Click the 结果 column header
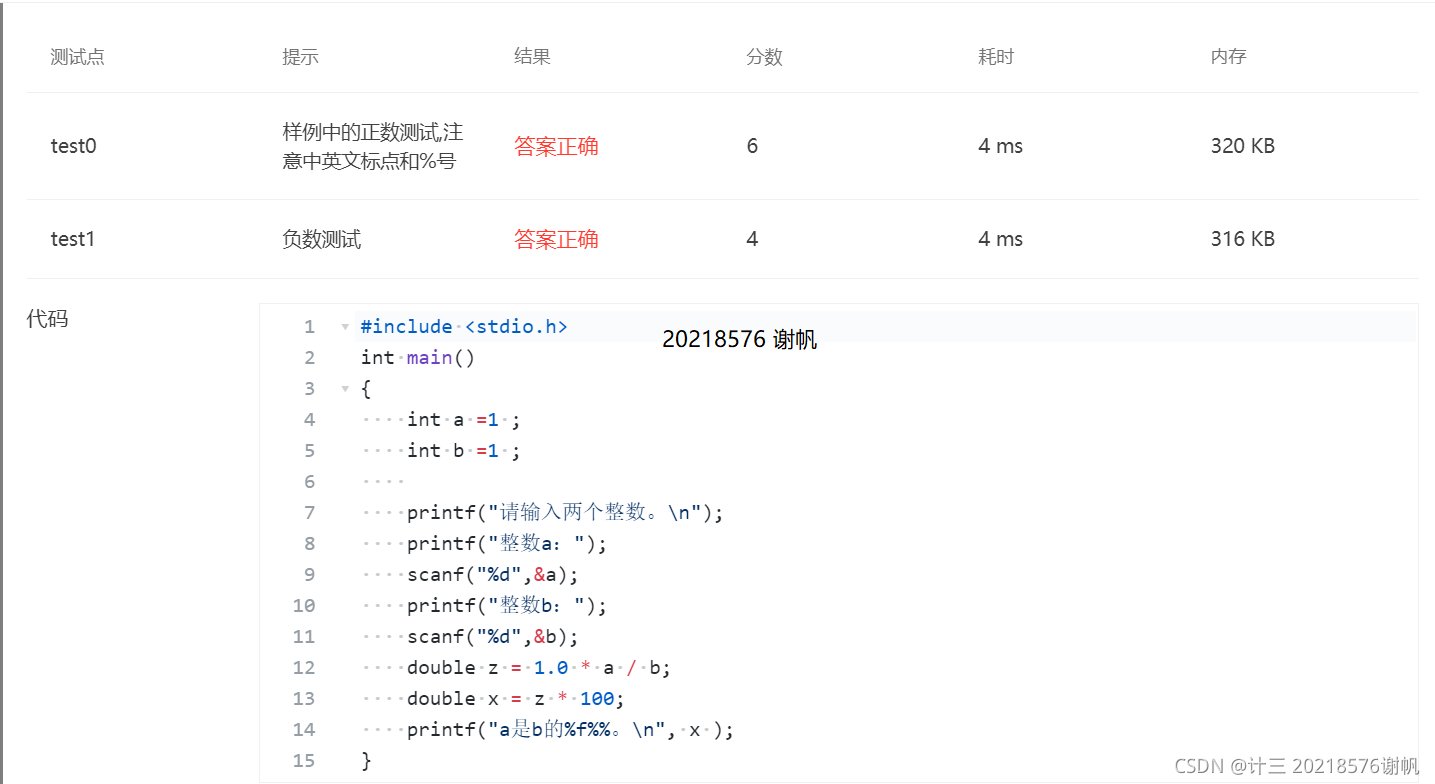This screenshot has width=1435, height=784. click(x=533, y=57)
